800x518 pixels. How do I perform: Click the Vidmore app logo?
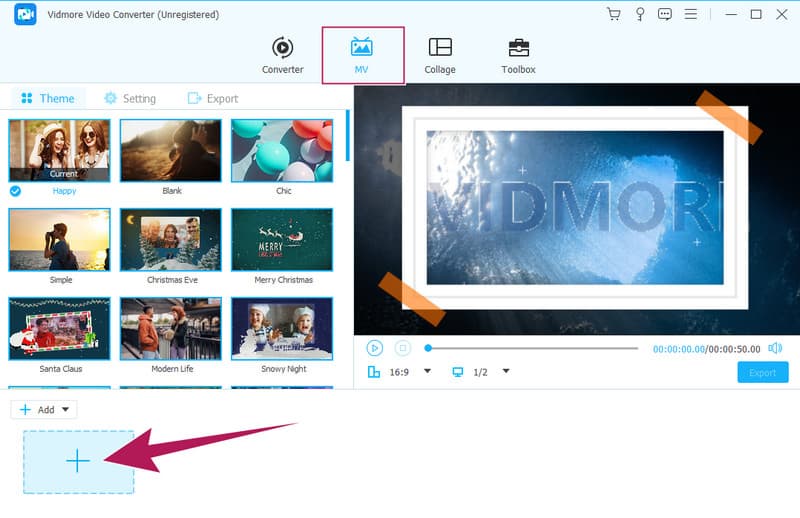point(25,14)
